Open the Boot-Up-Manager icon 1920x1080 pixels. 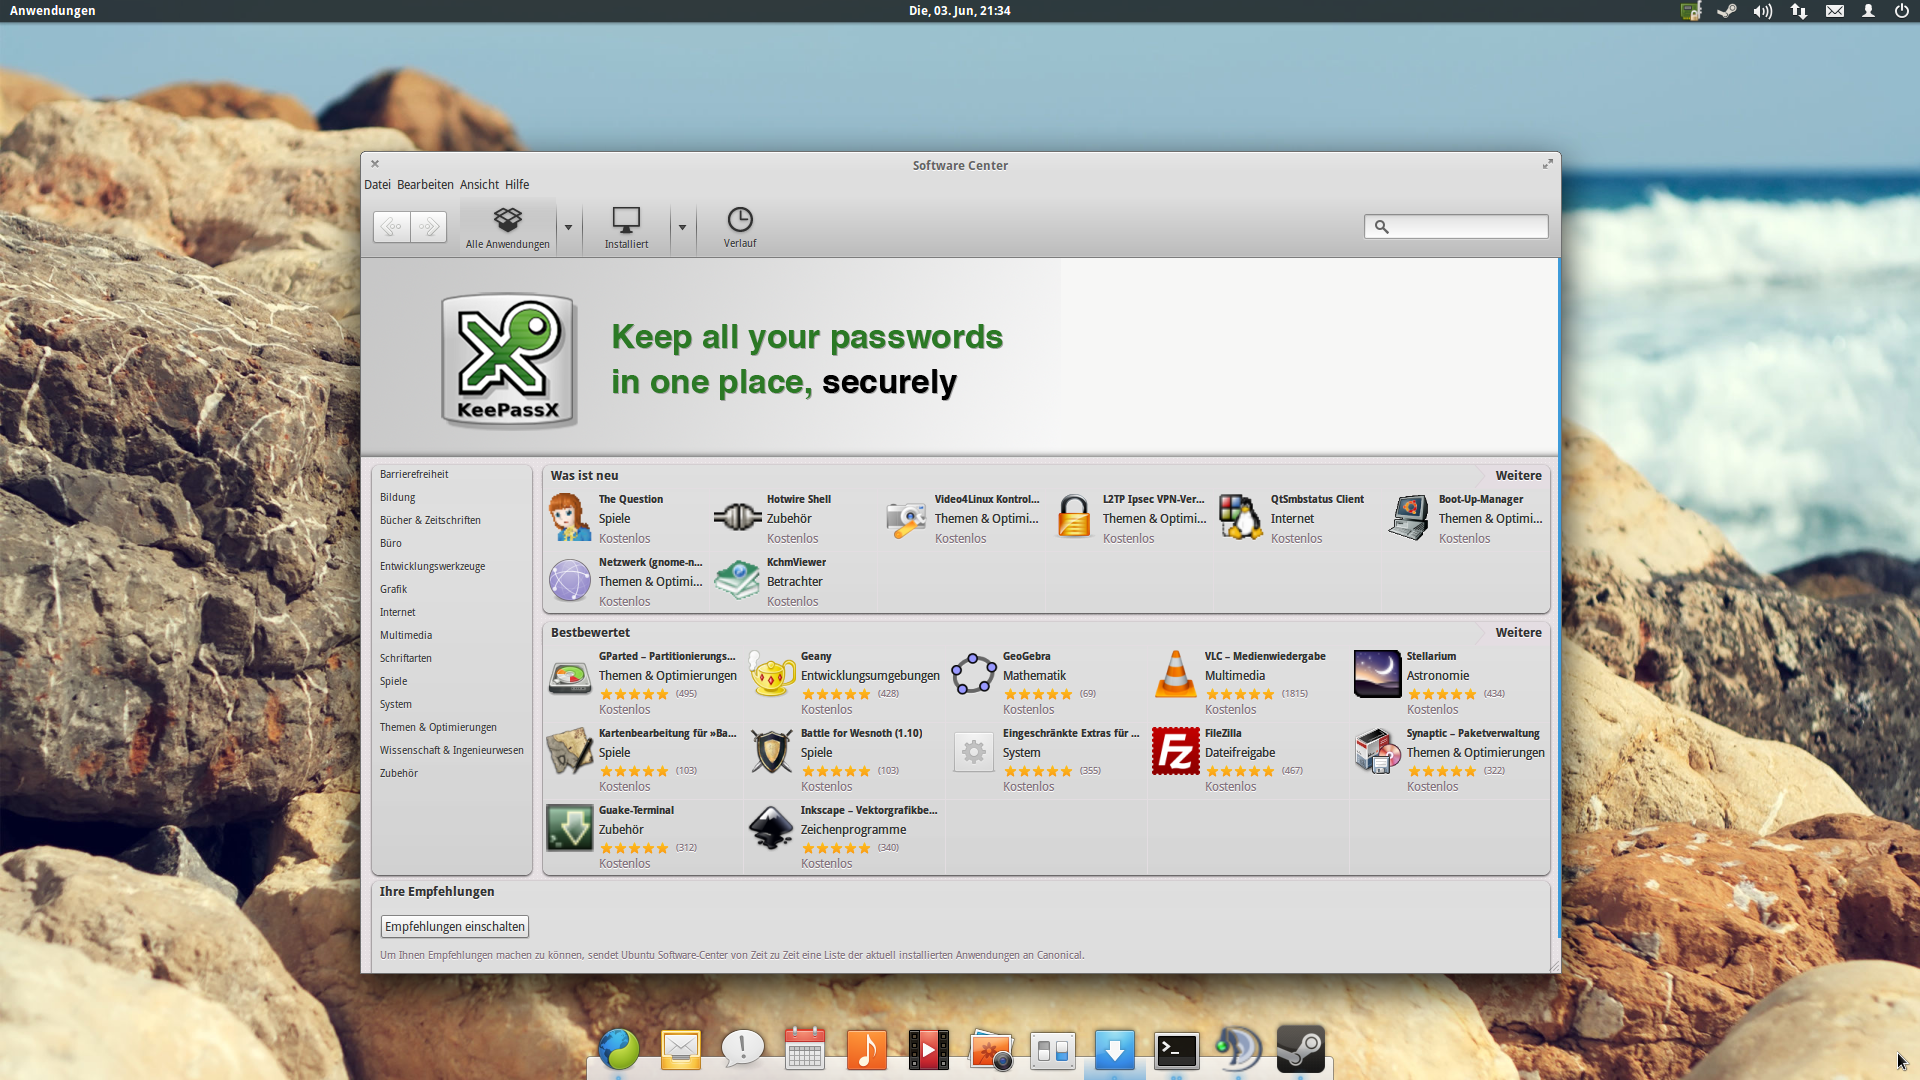coord(1409,517)
